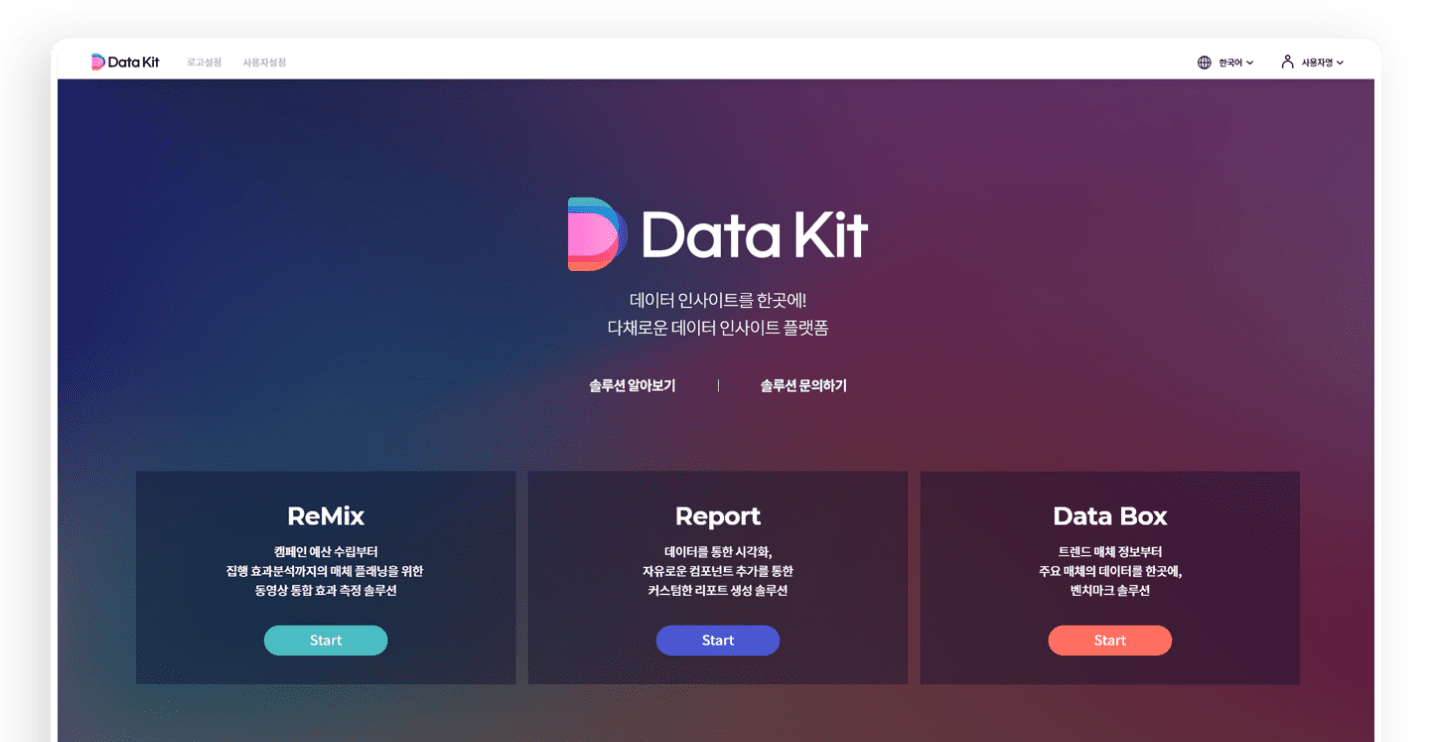Screen dimensions: 1431x742
Task: Click the Data Box card title
Action: pyautogui.click(x=1109, y=516)
